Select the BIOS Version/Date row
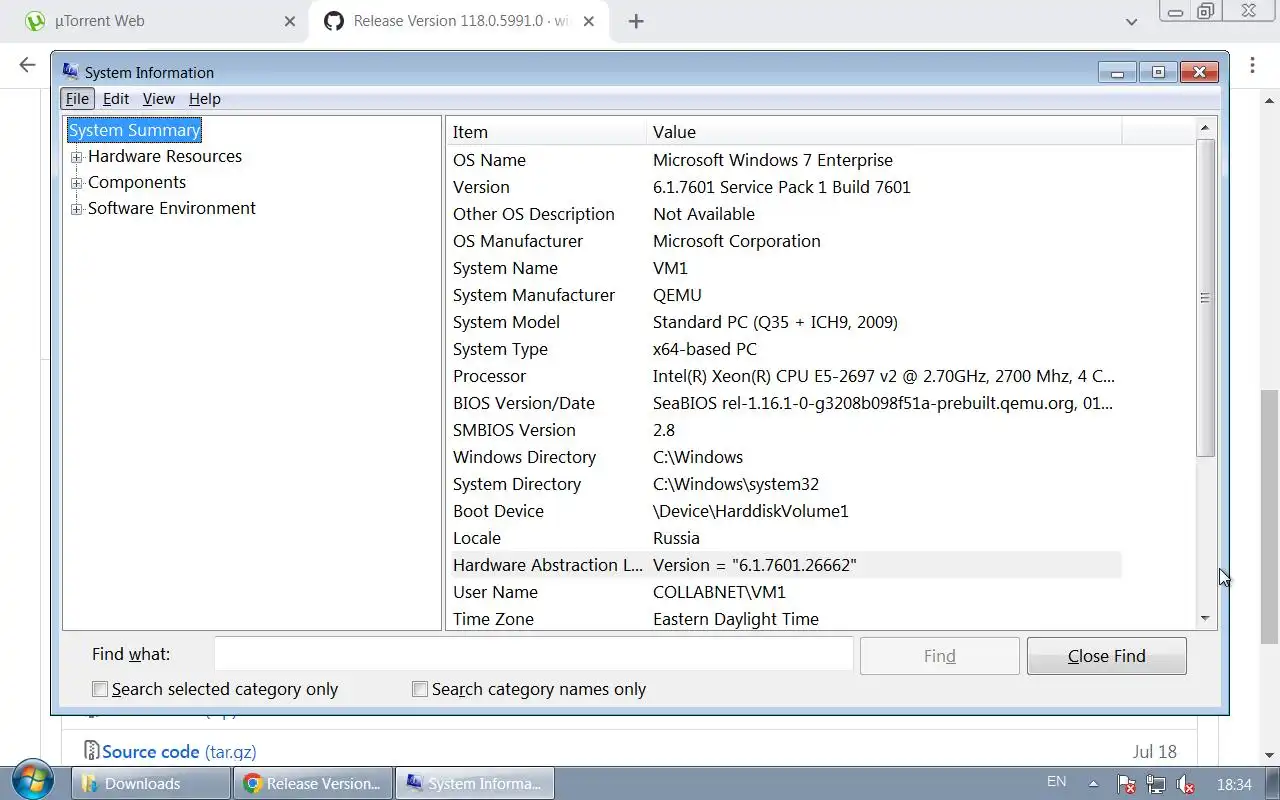Screen dimensions: 1280x800 click(x=785, y=403)
